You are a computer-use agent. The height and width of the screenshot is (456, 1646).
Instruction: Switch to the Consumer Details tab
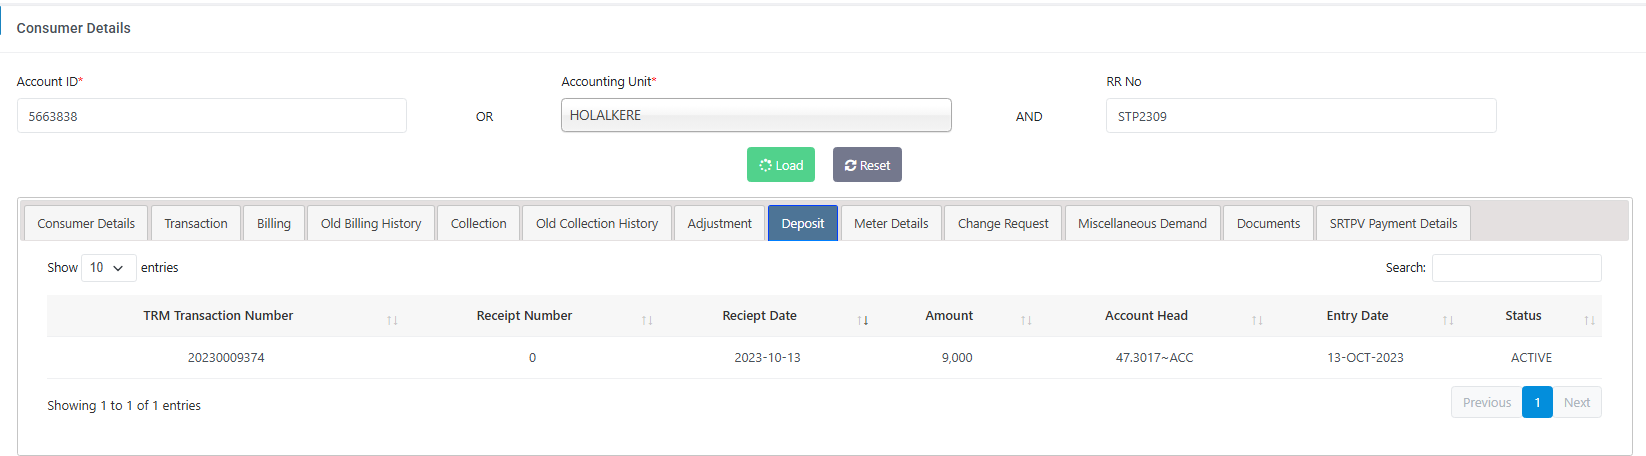[86, 224]
